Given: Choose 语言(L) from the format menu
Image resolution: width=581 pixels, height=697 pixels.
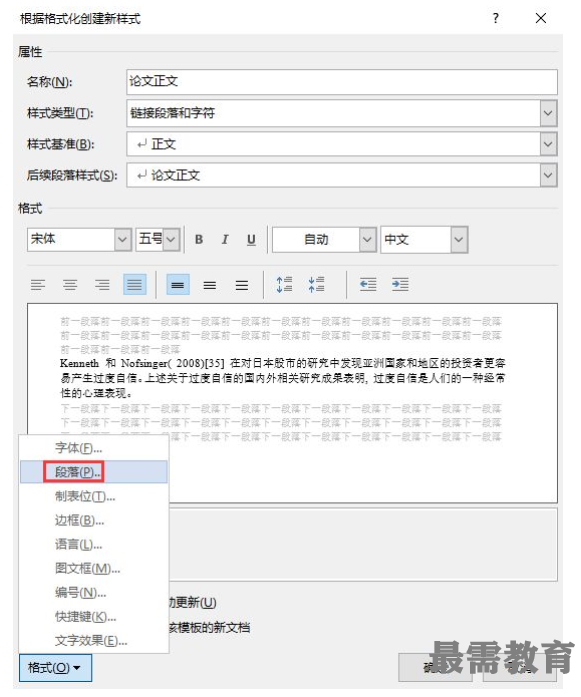Looking at the screenshot, I should tap(94, 544).
